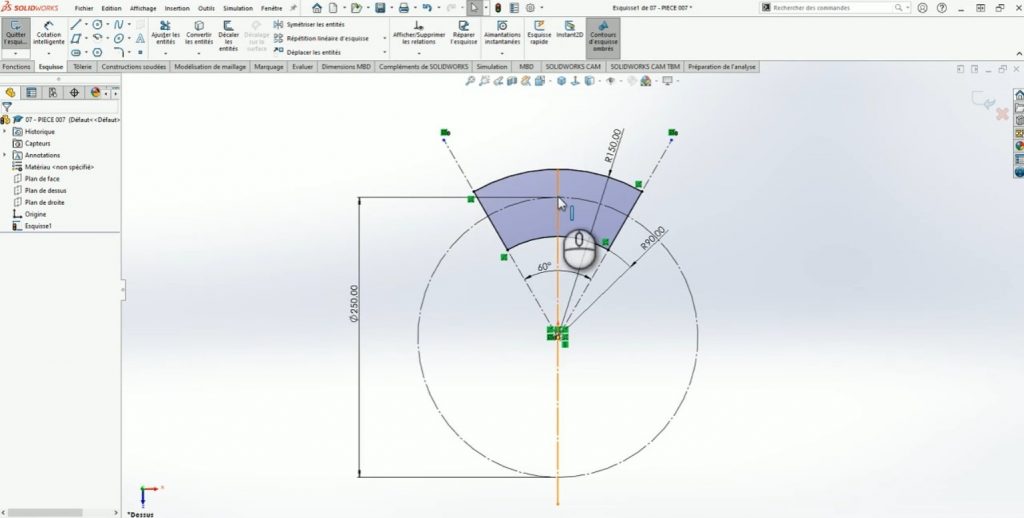The height and width of the screenshot is (518, 1024).
Task: Click the Symétriser les entités mirror tool
Action: click(313, 24)
